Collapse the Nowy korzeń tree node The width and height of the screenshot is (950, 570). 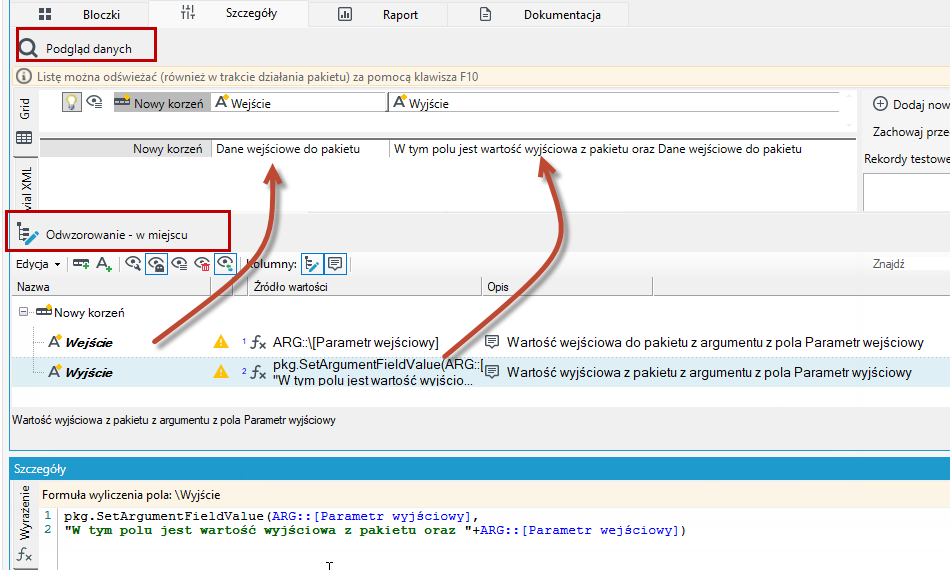coord(23,312)
